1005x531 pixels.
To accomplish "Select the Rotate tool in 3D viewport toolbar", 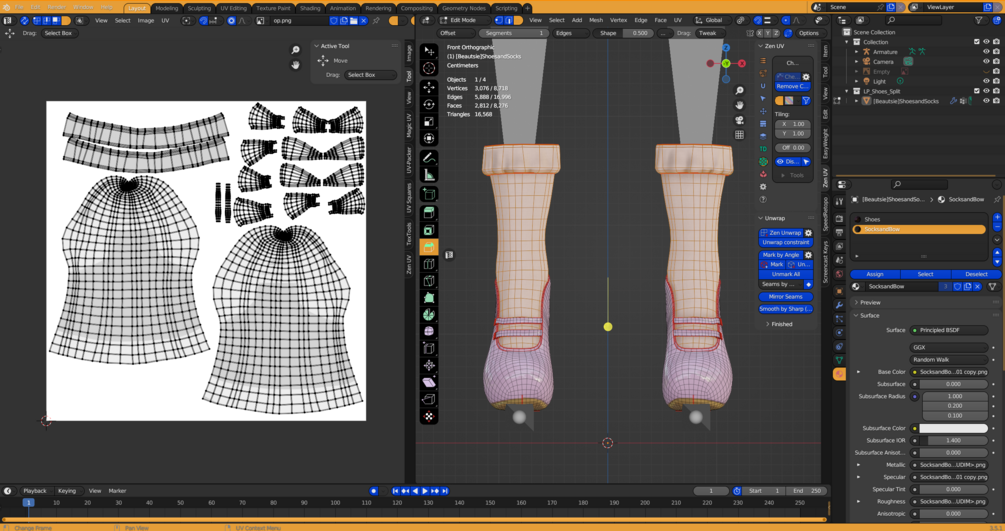I will coord(429,104).
